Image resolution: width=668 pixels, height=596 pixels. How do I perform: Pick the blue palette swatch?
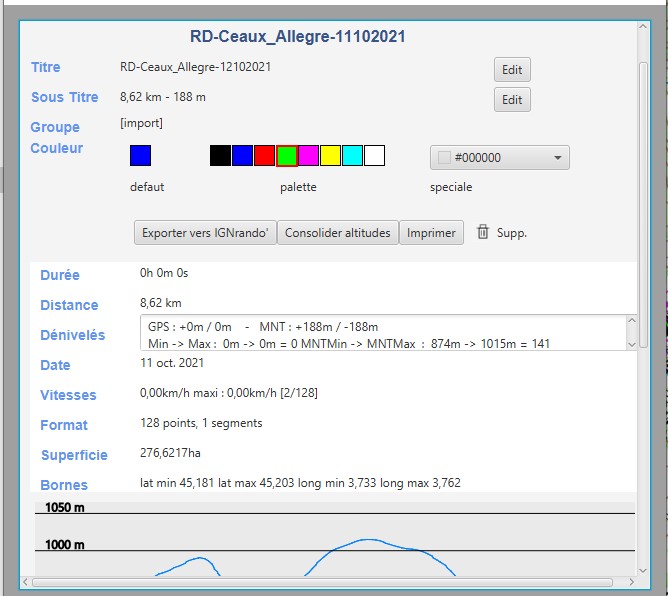point(242,156)
